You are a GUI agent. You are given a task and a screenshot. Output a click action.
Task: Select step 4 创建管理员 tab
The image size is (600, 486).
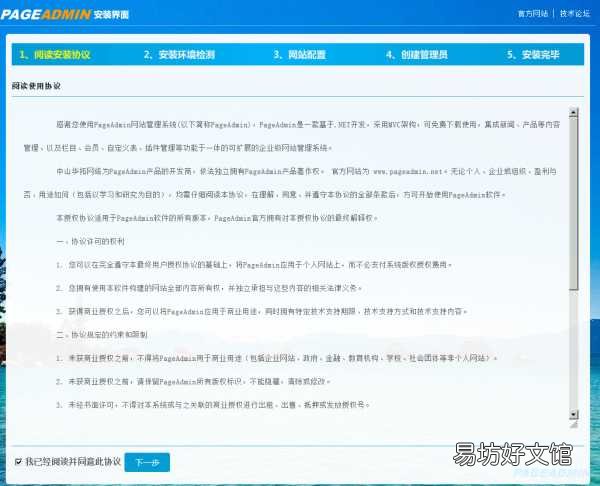[417, 54]
